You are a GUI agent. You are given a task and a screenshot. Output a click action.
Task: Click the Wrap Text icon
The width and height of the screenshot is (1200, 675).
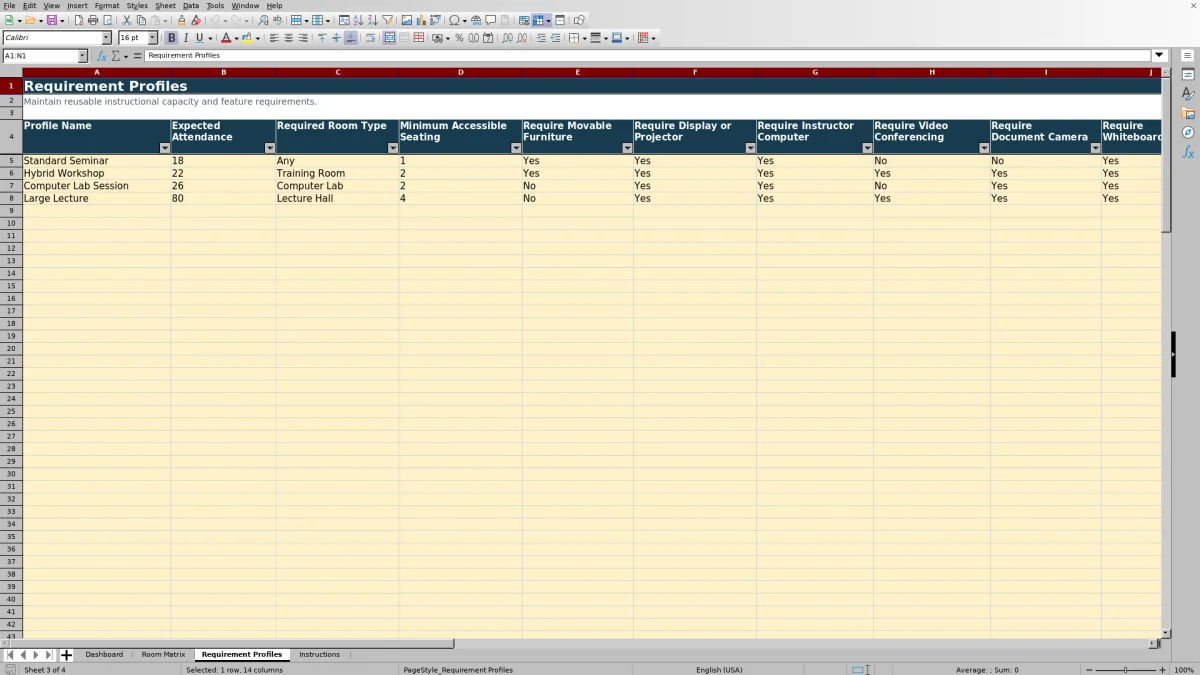370,38
